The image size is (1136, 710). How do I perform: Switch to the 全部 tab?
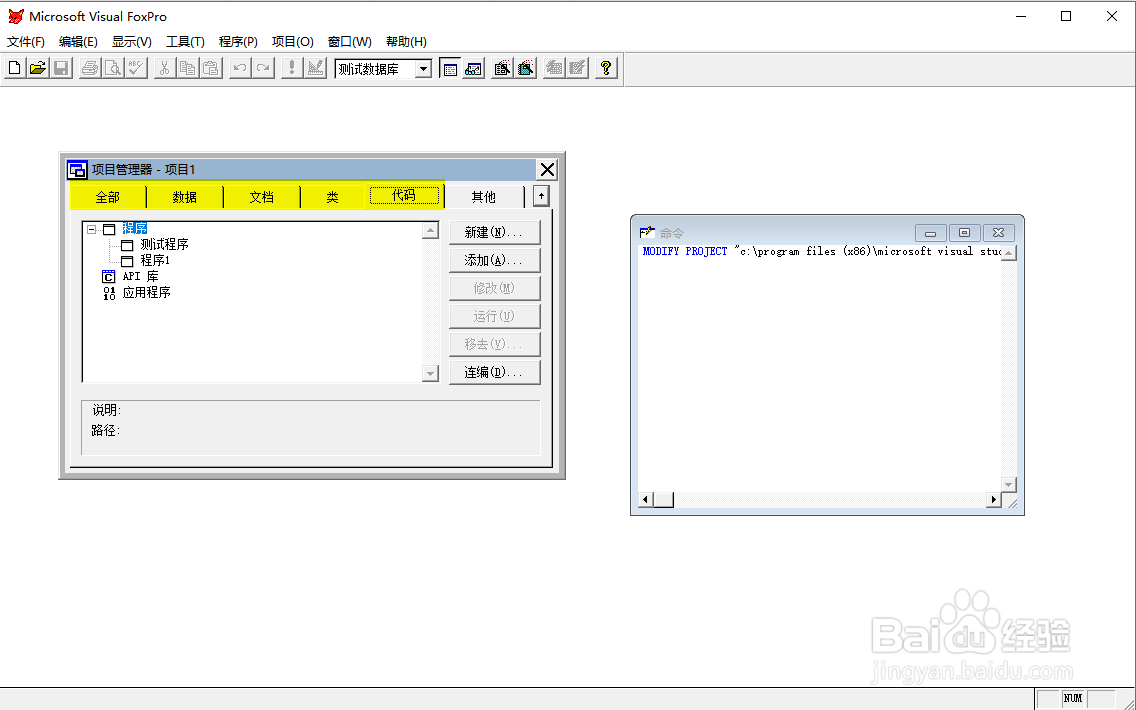coord(107,196)
